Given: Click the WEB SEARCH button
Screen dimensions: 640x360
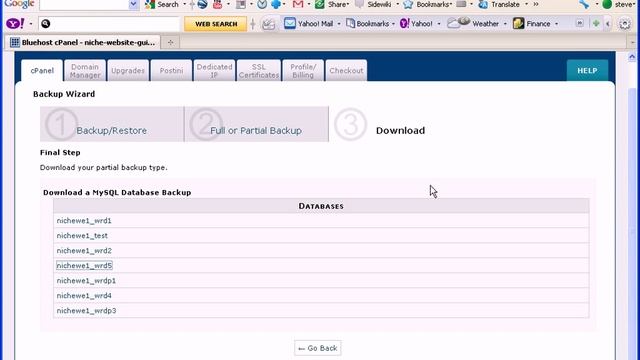Looking at the screenshot, I should tap(216, 24).
